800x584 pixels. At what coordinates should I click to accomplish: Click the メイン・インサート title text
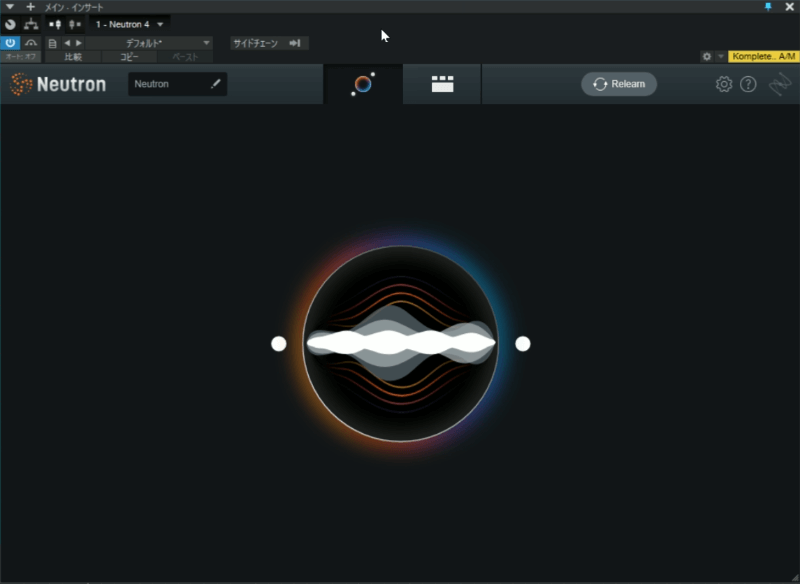74,8
